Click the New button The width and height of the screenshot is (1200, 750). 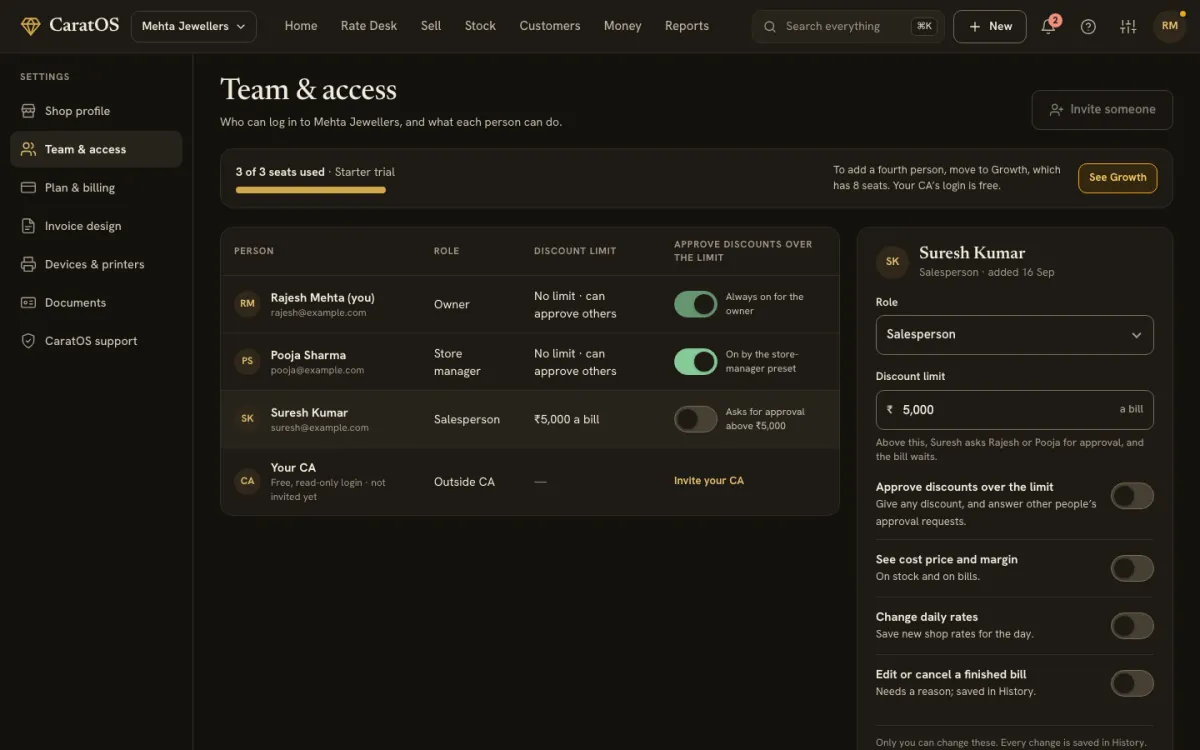(x=990, y=26)
